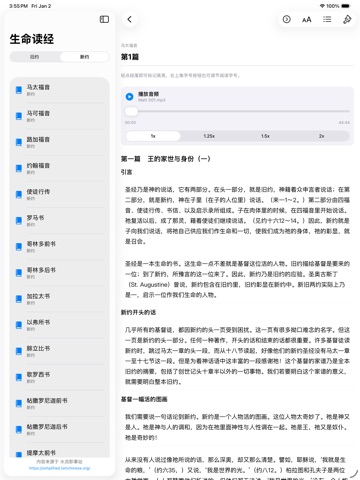Image resolution: width=360 pixels, height=480 pixels.
Task: Open the chapter list icon
Action: (x=327, y=19)
